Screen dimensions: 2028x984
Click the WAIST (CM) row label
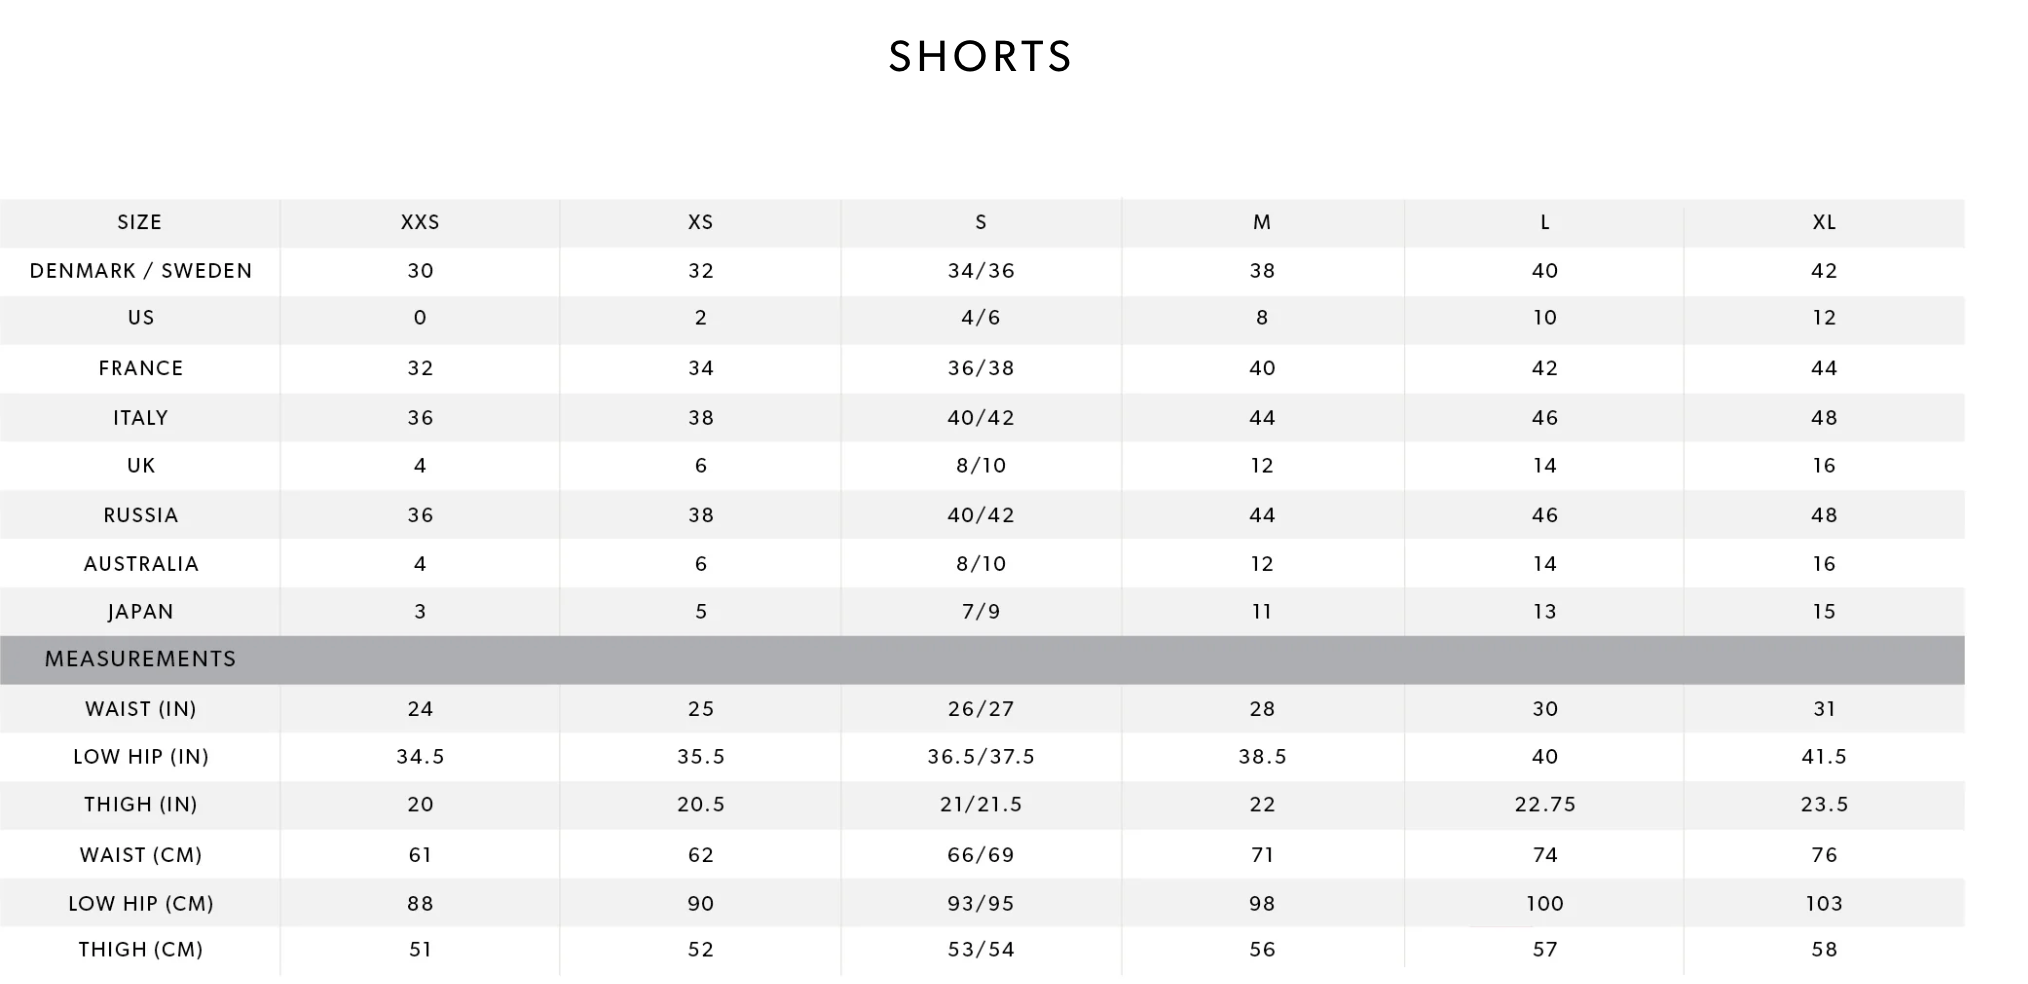141,855
